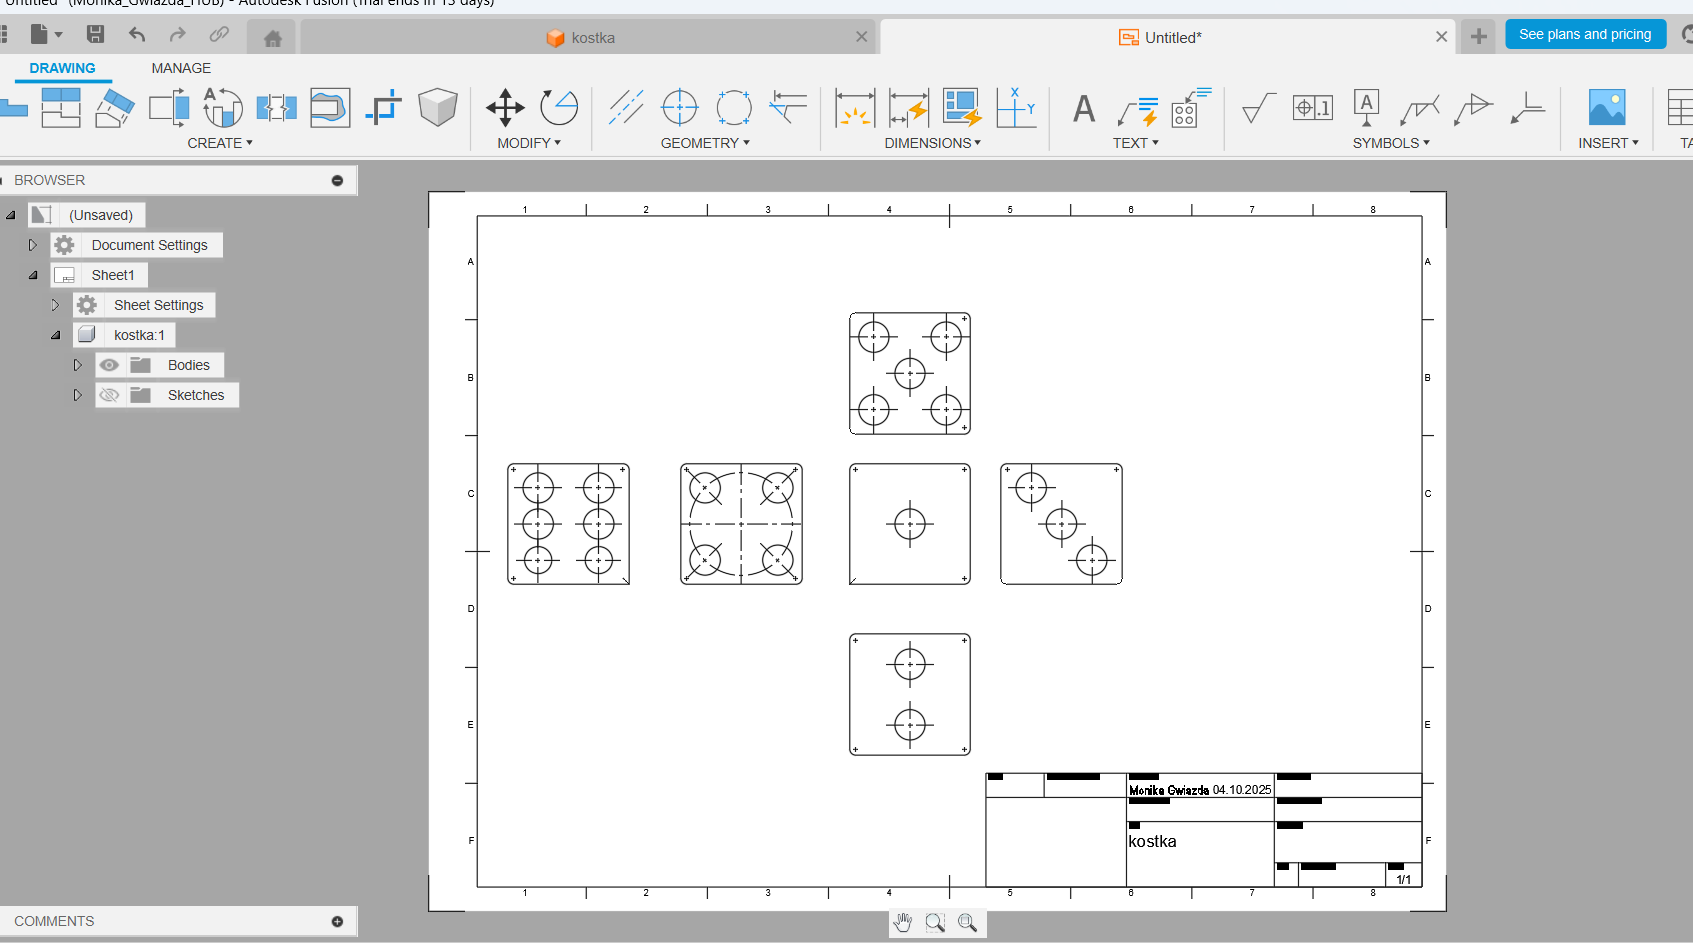Show the Sketches folder visibility

pyautogui.click(x=109, y=395)
